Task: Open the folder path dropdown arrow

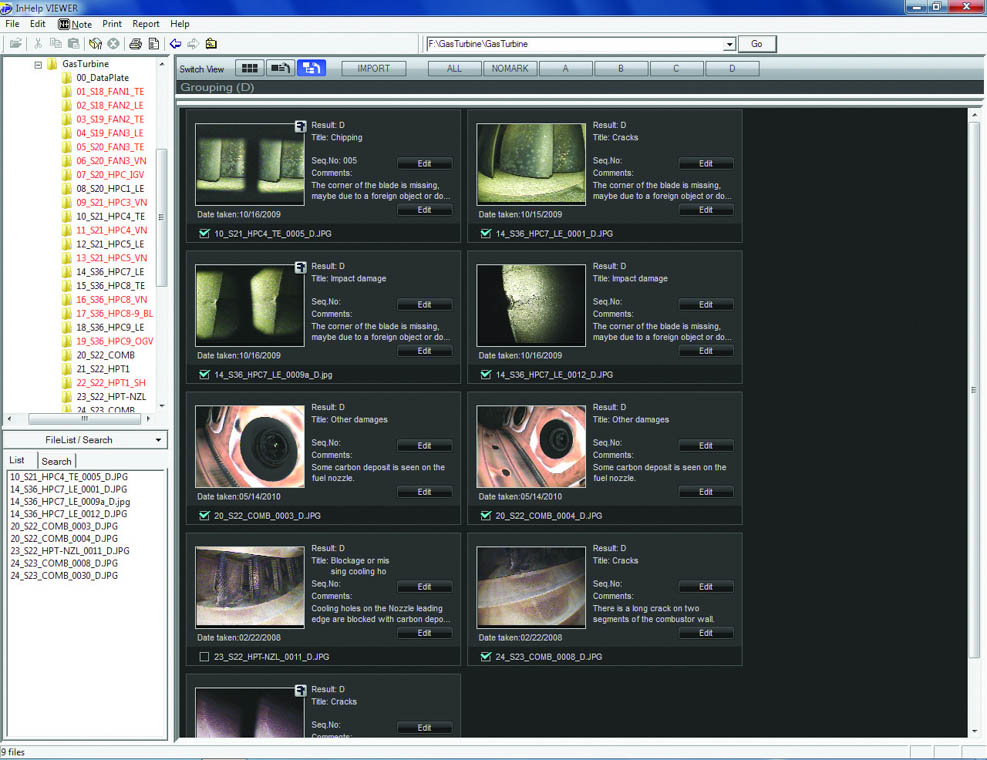Action: coord(729,44)
